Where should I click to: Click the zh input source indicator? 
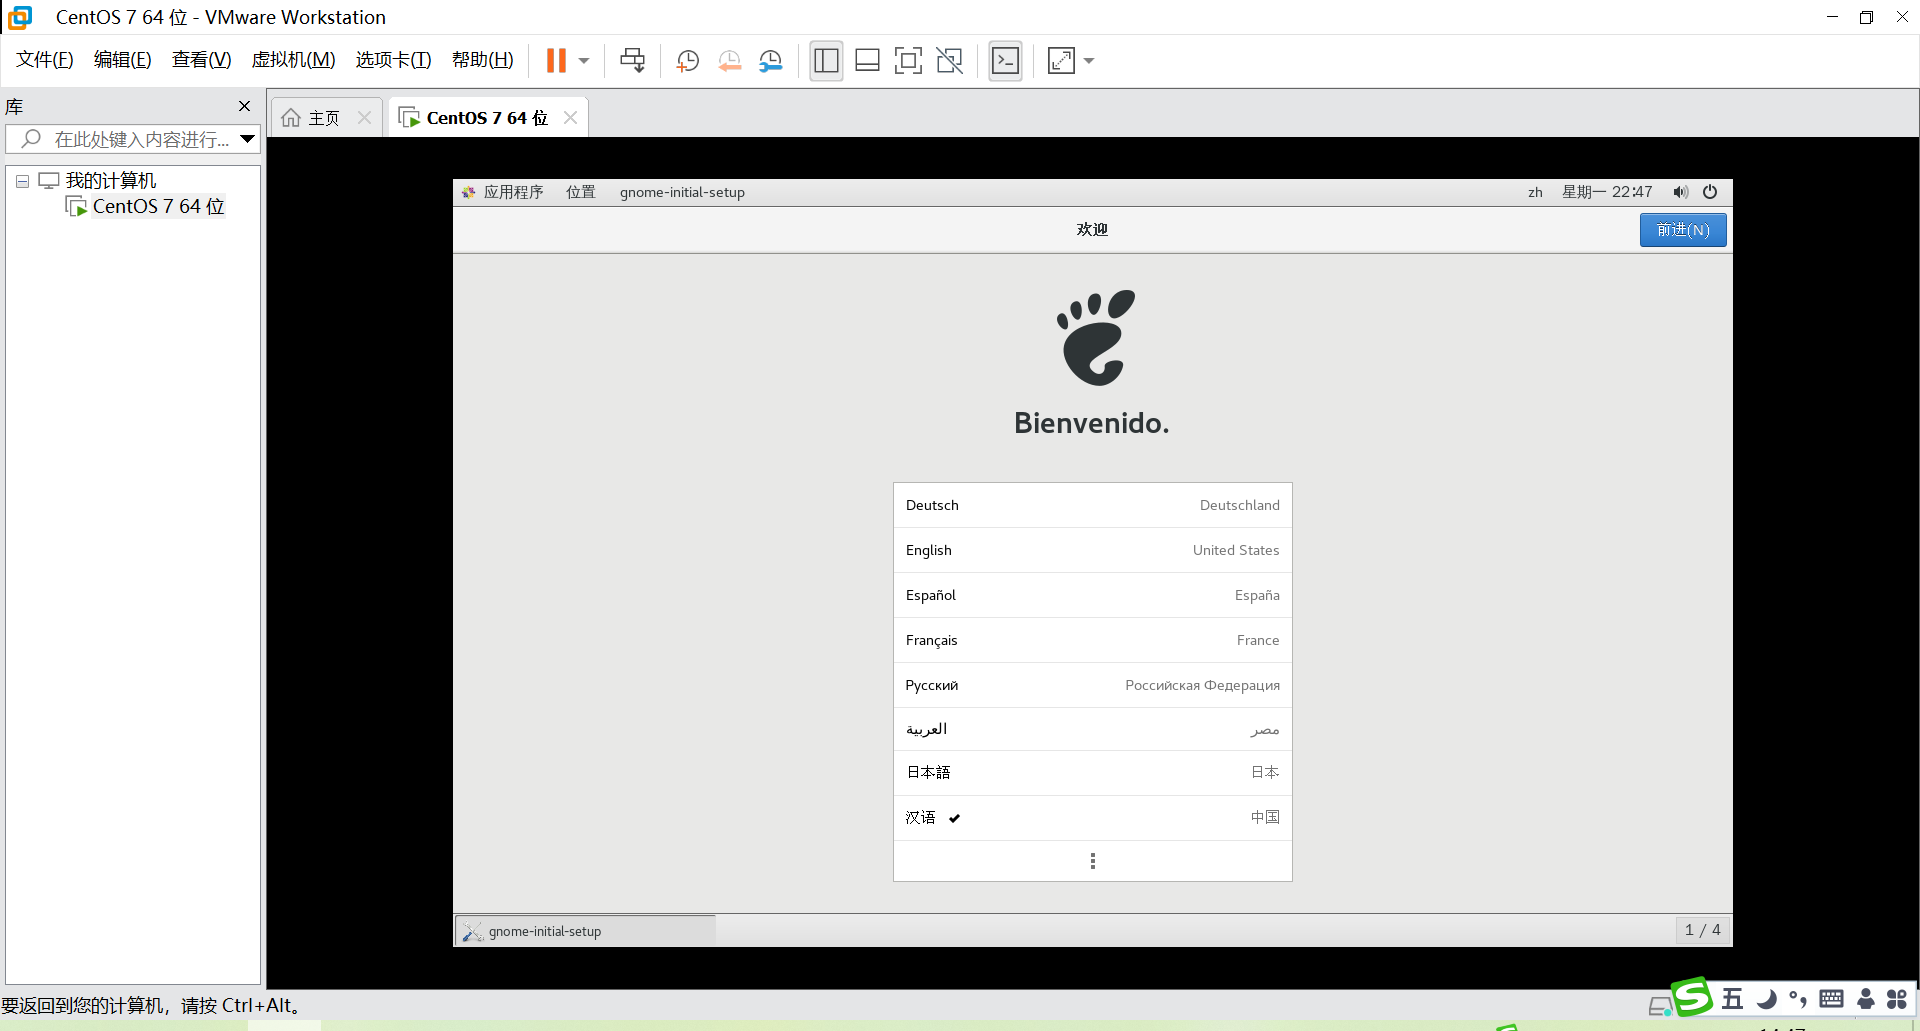(x=1535, y=192)
